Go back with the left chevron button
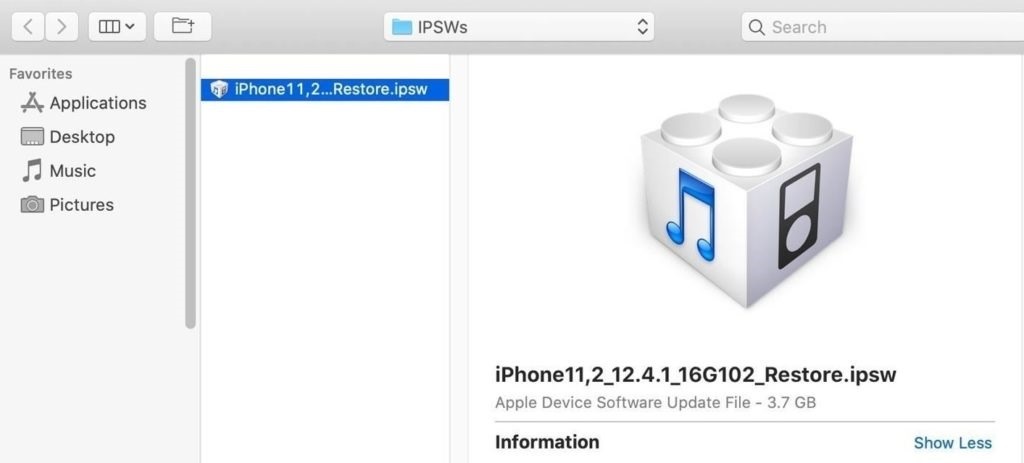The image size is (1024, 463). coord(28,27)
